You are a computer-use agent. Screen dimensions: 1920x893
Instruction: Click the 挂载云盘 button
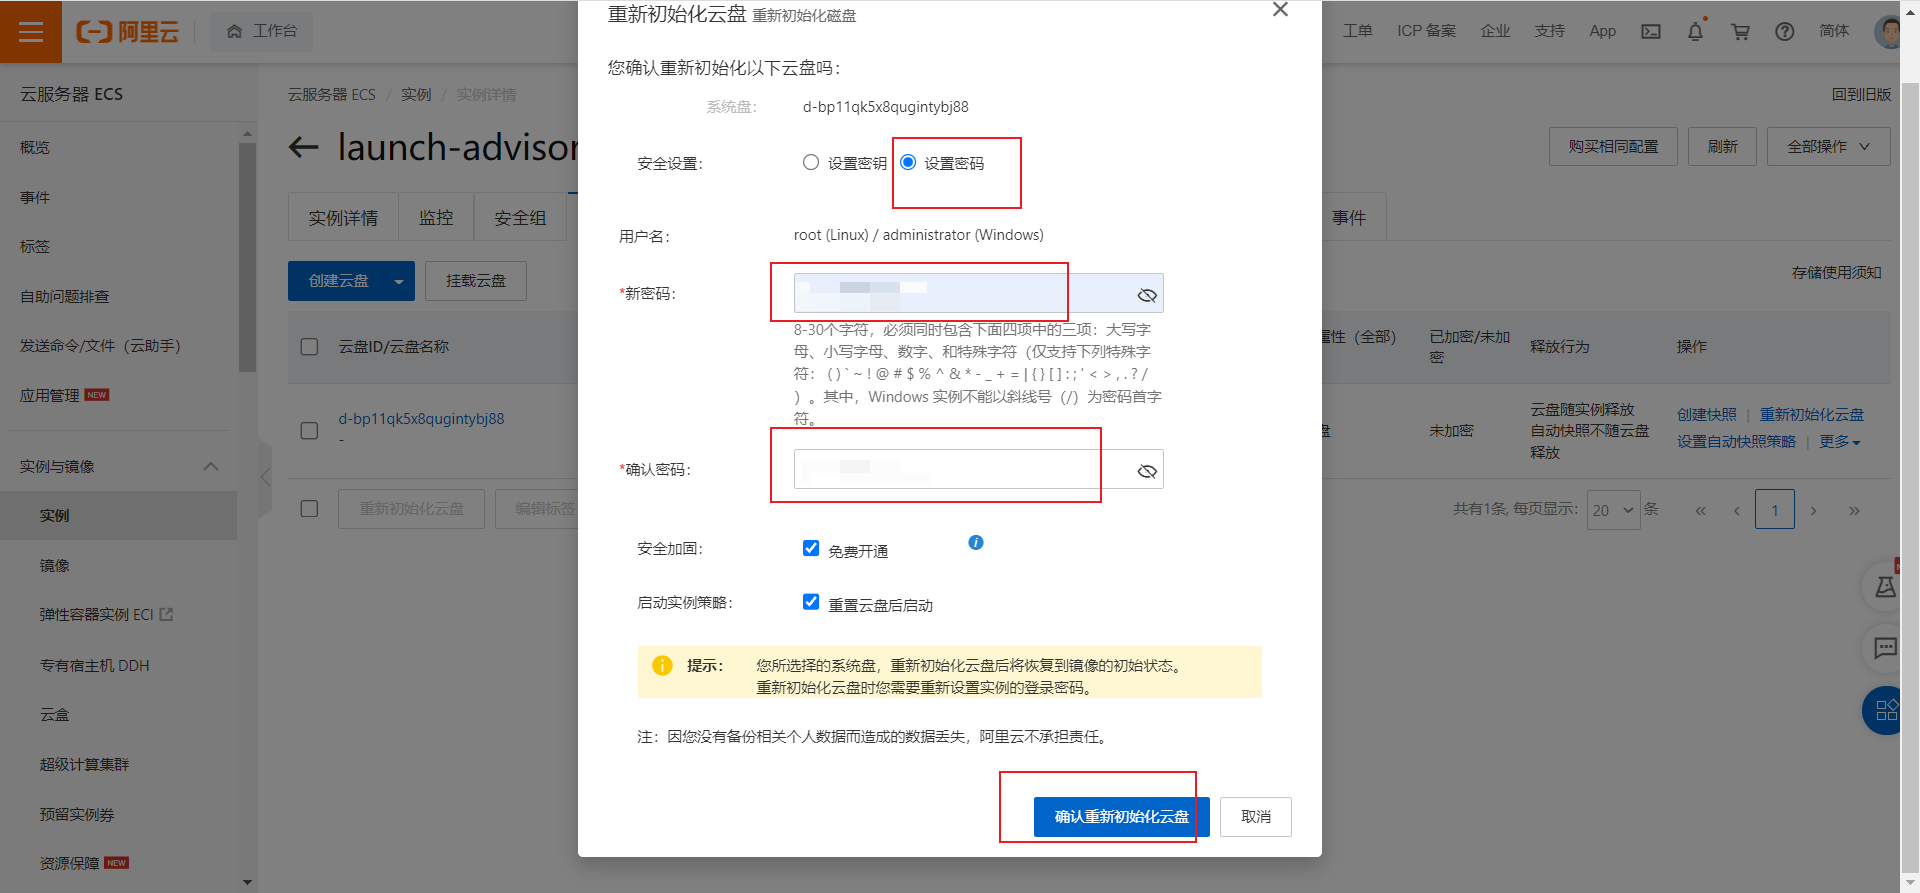(x=476, y=281)
